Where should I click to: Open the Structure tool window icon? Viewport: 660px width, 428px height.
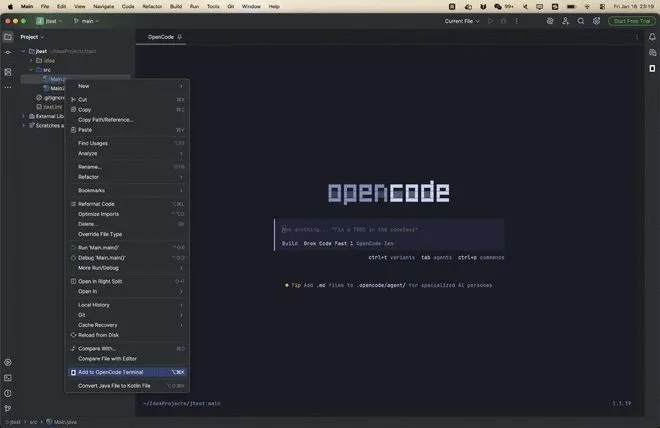[8, 72]
